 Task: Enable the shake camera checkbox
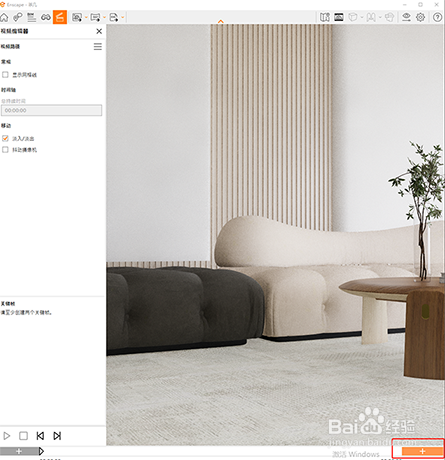(5, 150)
